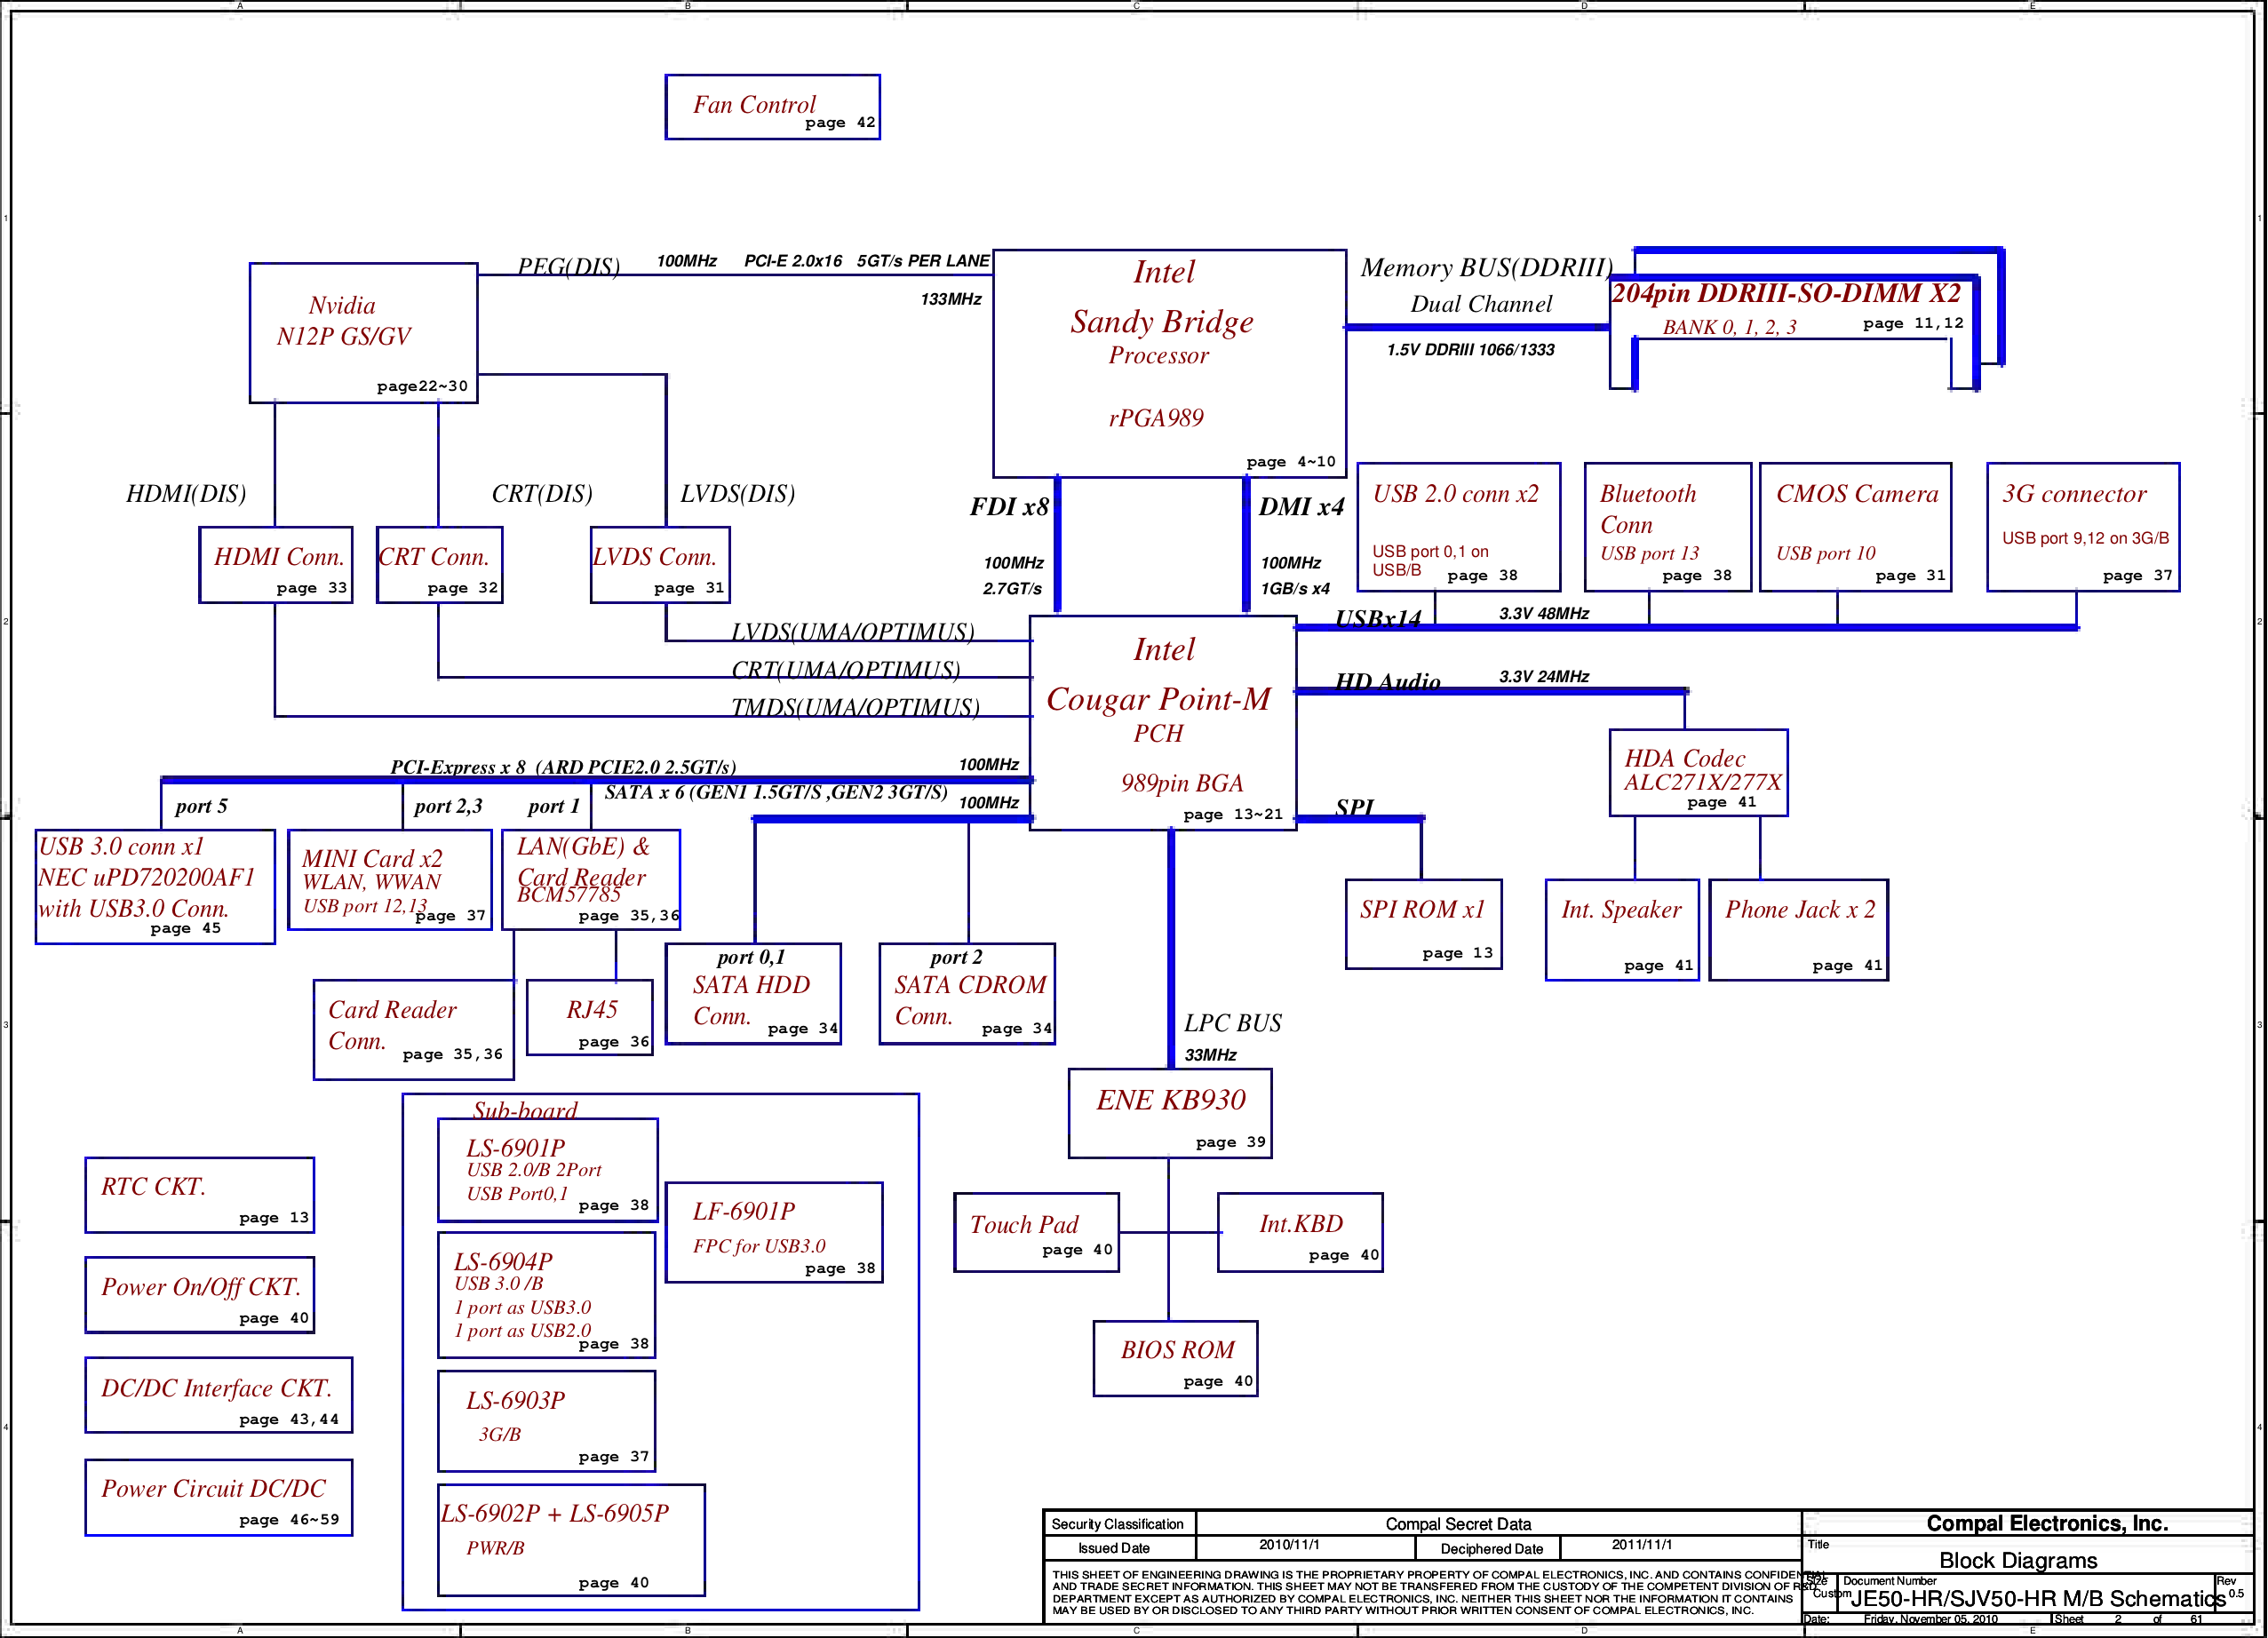Select the SPI ROM x1 block

coord(1422,924)
